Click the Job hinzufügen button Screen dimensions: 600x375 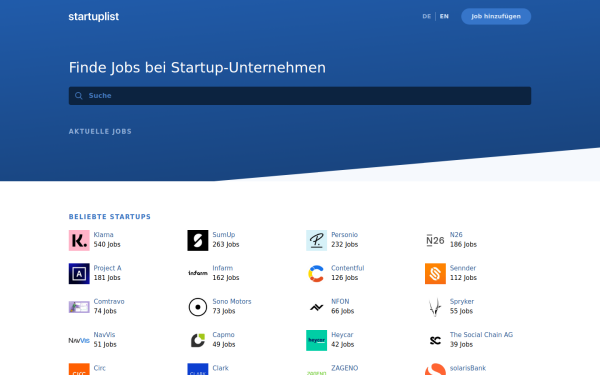[496, 16]
